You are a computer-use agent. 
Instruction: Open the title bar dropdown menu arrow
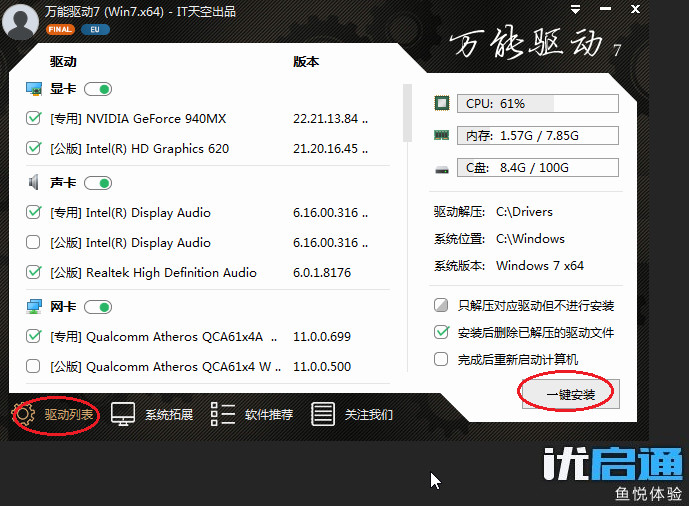(x=575, y=9)
